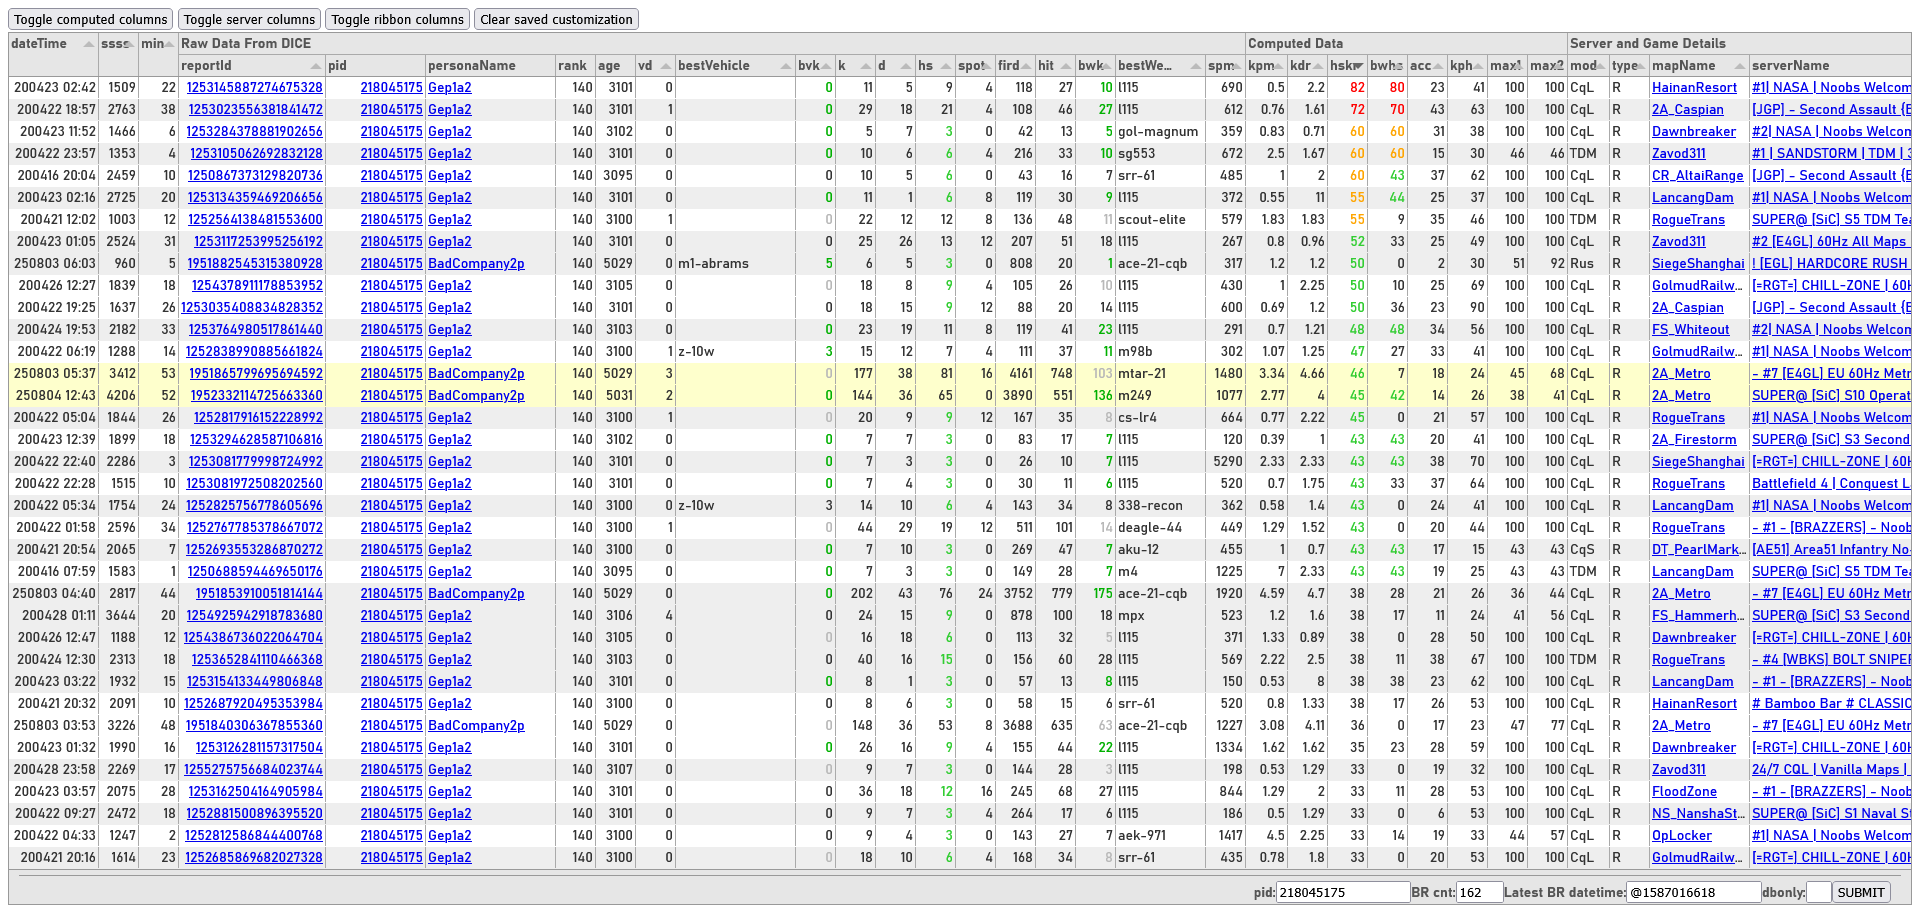
Task: Sort by the bwhs column arrow
Action: point(1399,66)
